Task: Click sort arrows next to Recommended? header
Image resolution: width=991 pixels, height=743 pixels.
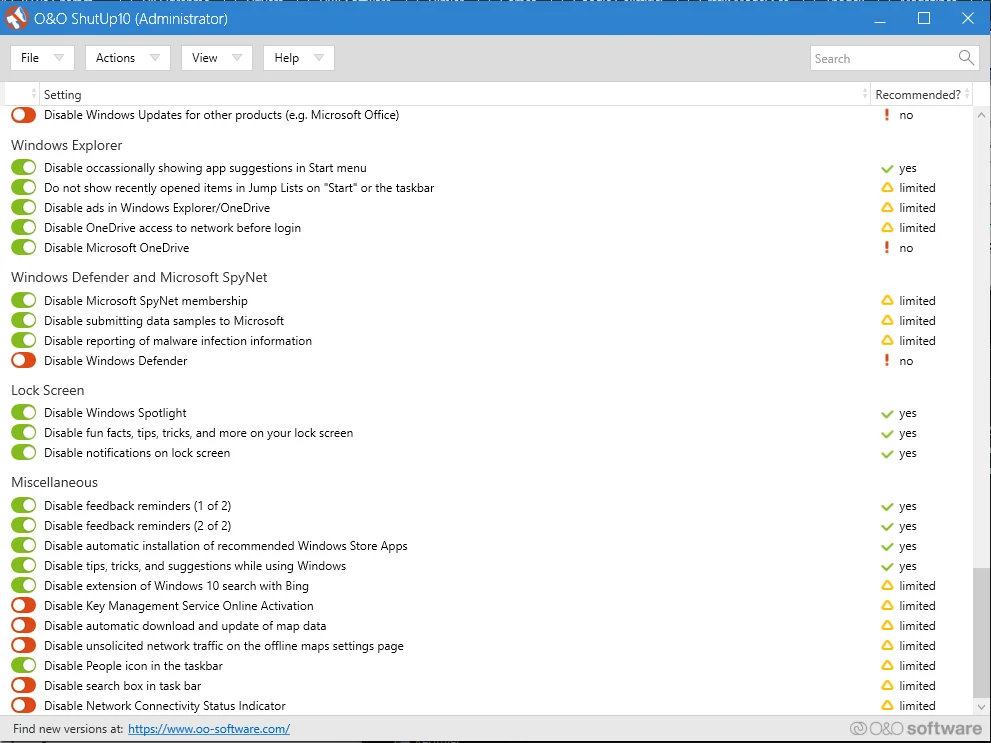Action: (x=967, y=94)
